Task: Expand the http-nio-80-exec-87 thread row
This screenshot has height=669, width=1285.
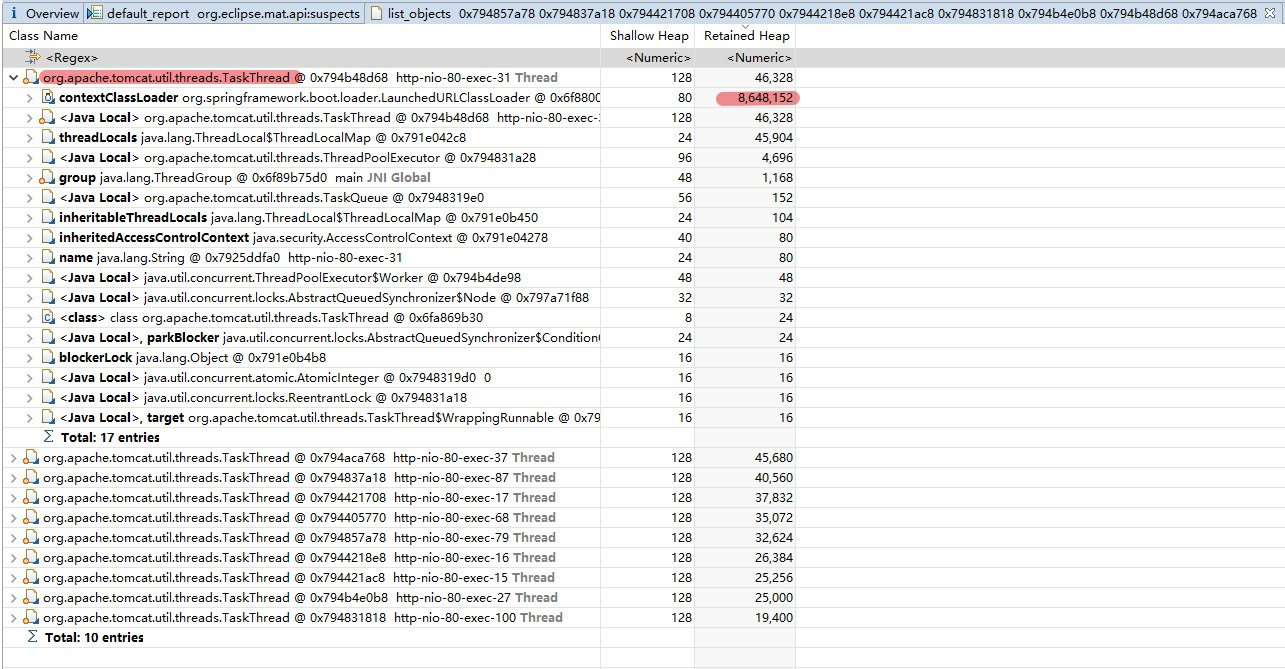Action: click(x=13, y=478)
